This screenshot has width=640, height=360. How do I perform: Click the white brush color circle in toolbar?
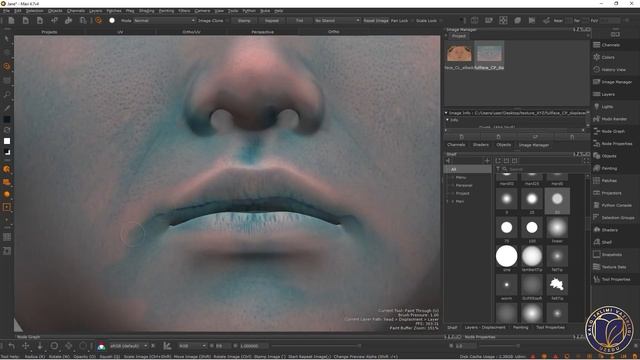click(112, 20)
